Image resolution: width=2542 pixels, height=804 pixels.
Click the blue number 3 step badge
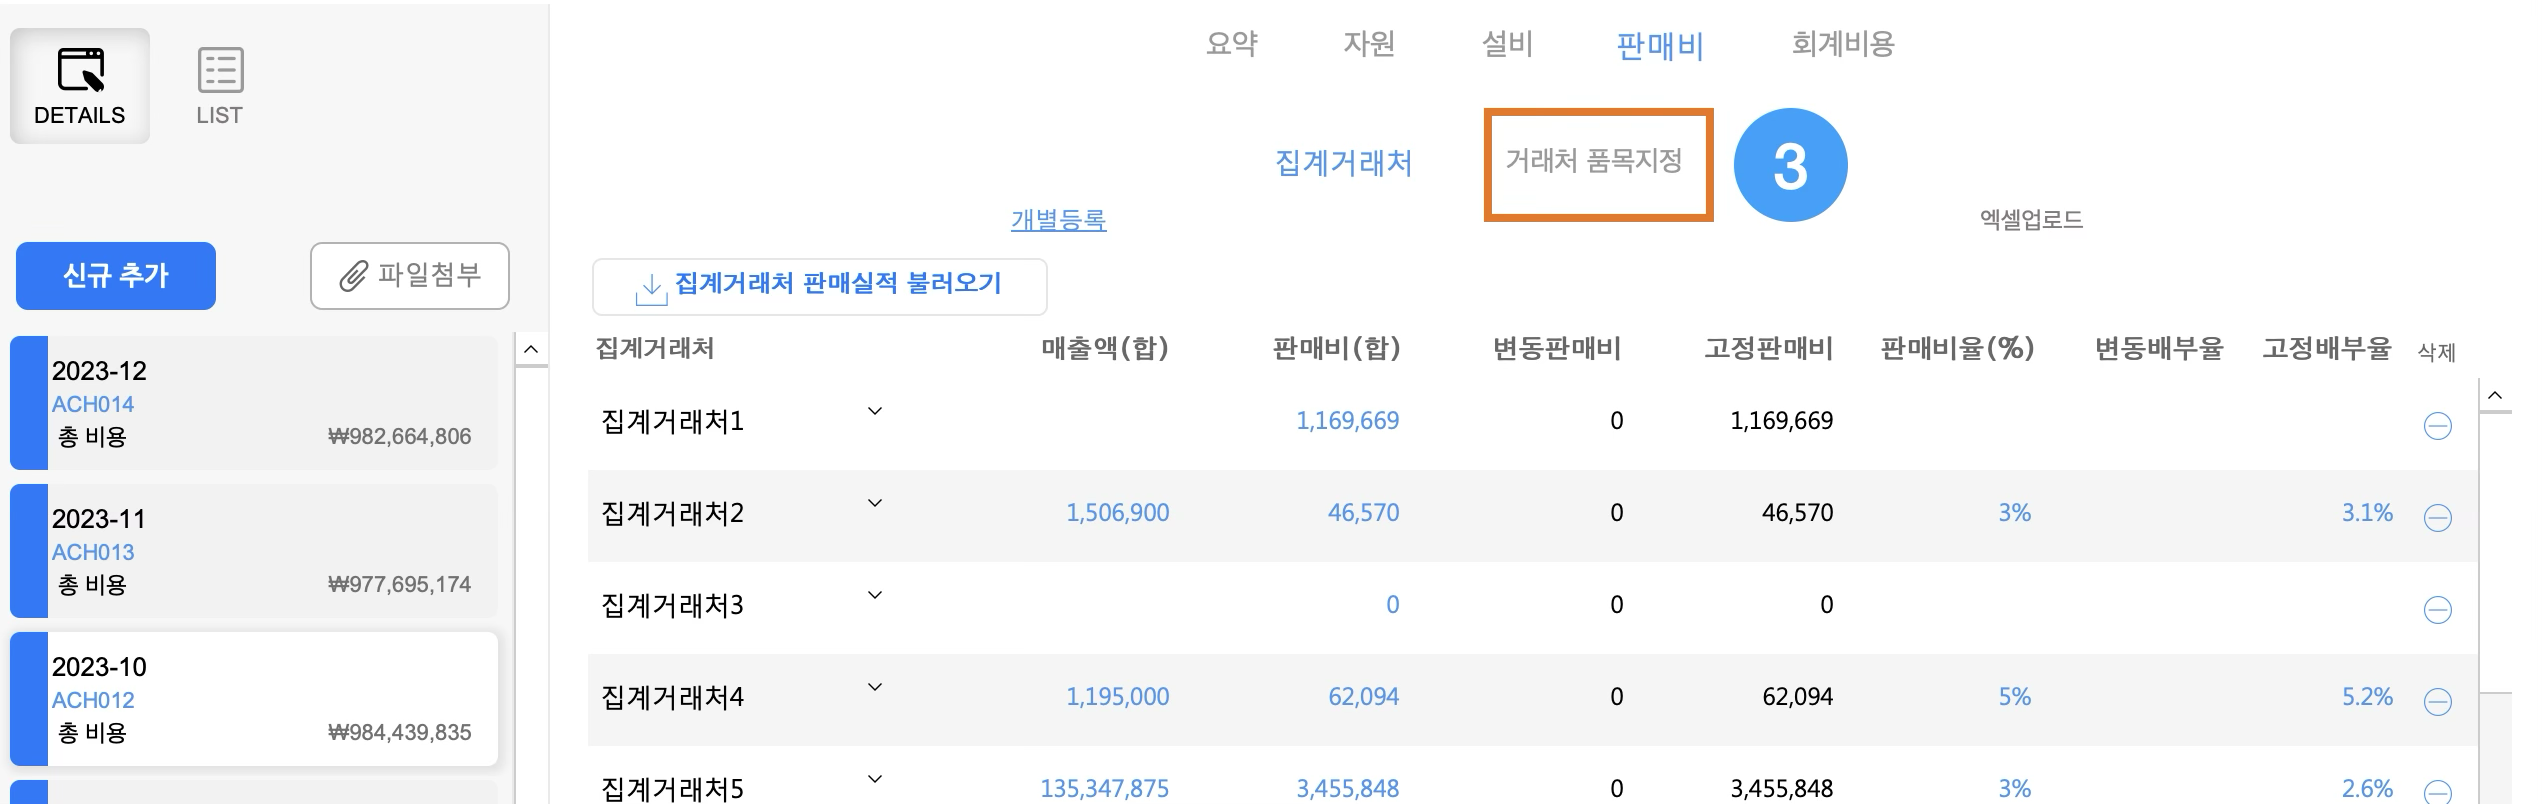point(1789,165)
